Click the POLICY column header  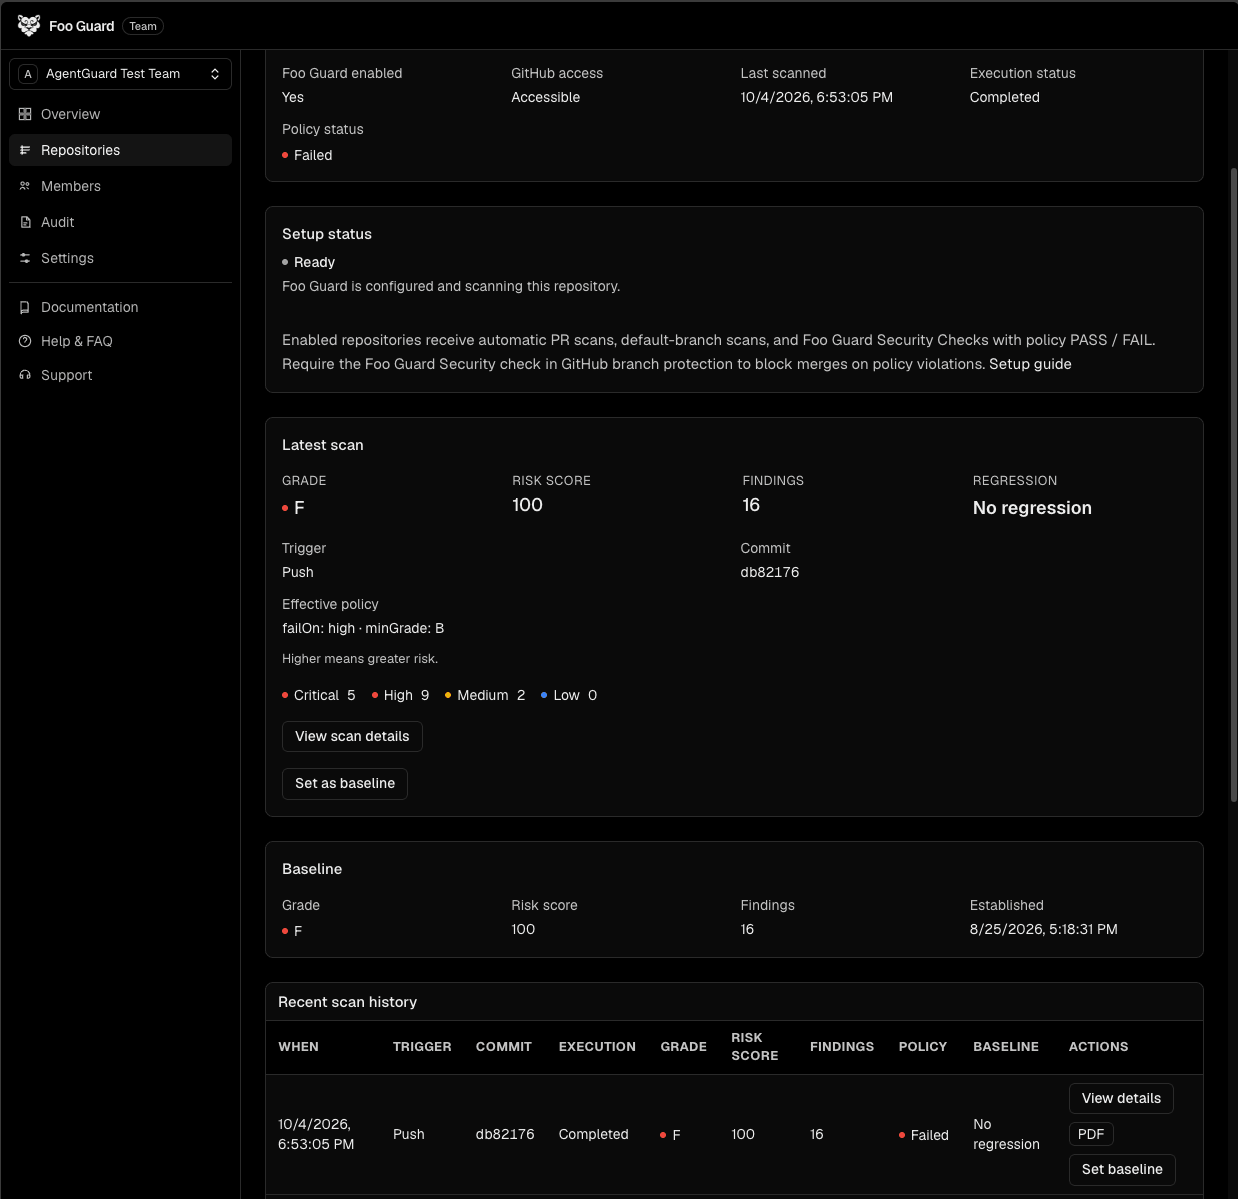[x=923, y=1047]
